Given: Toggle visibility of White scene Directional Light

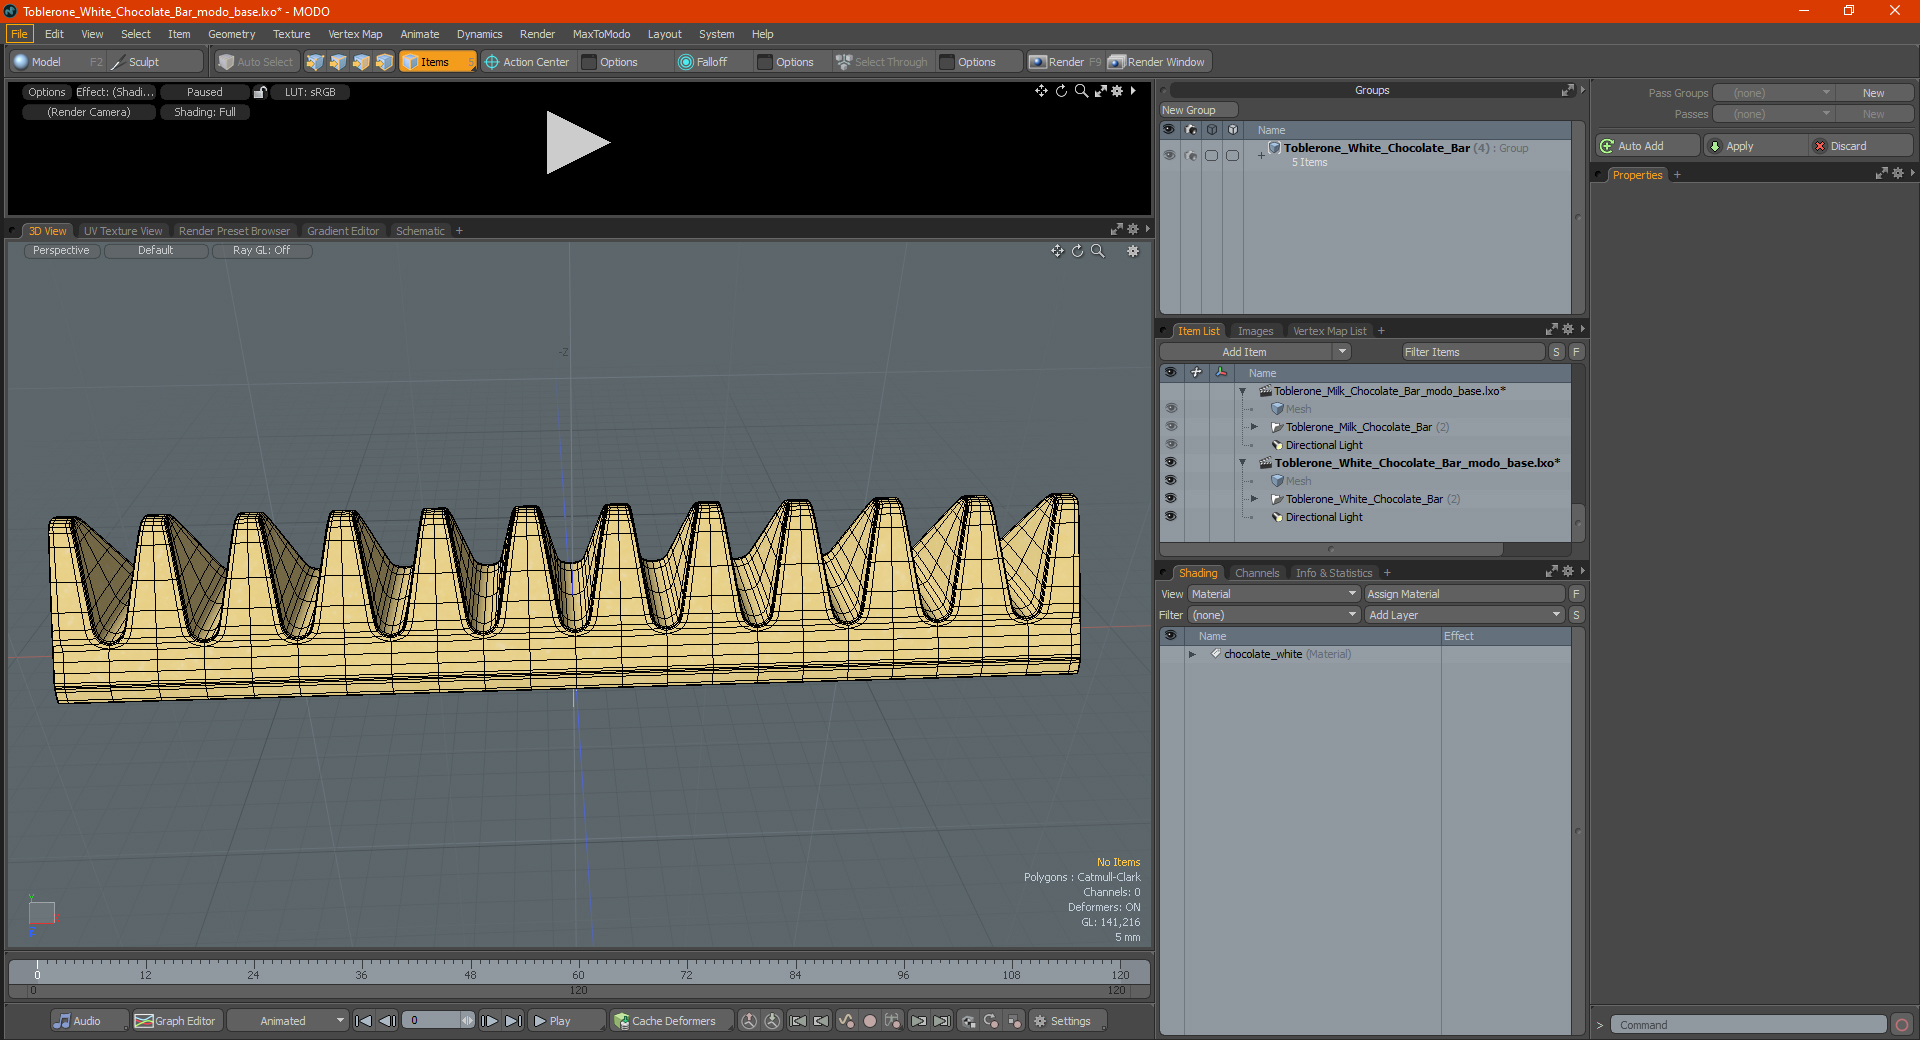Looking at the screenshot, I should click(1171, 517).
